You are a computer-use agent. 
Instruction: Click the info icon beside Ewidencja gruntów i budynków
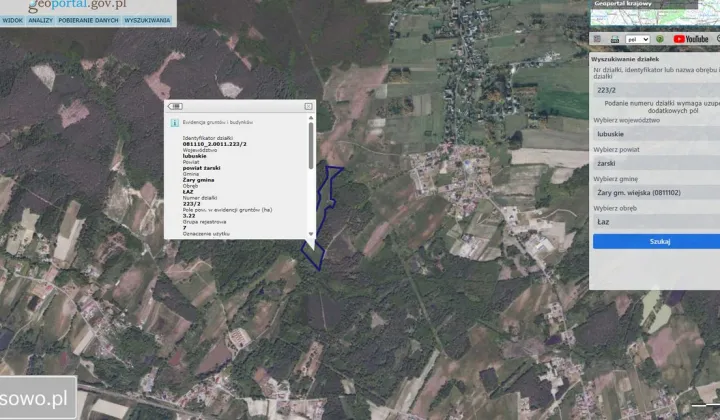pyautogui.click(x=174, y=123)
